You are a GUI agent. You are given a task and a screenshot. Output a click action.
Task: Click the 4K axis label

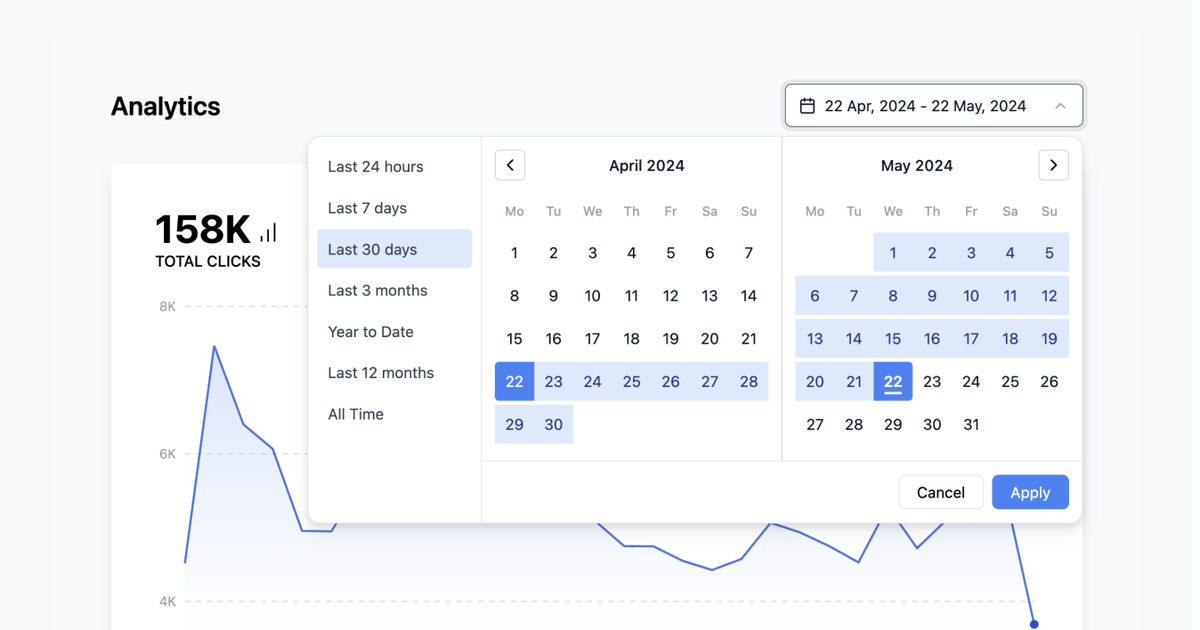click(x=167, y=601)
